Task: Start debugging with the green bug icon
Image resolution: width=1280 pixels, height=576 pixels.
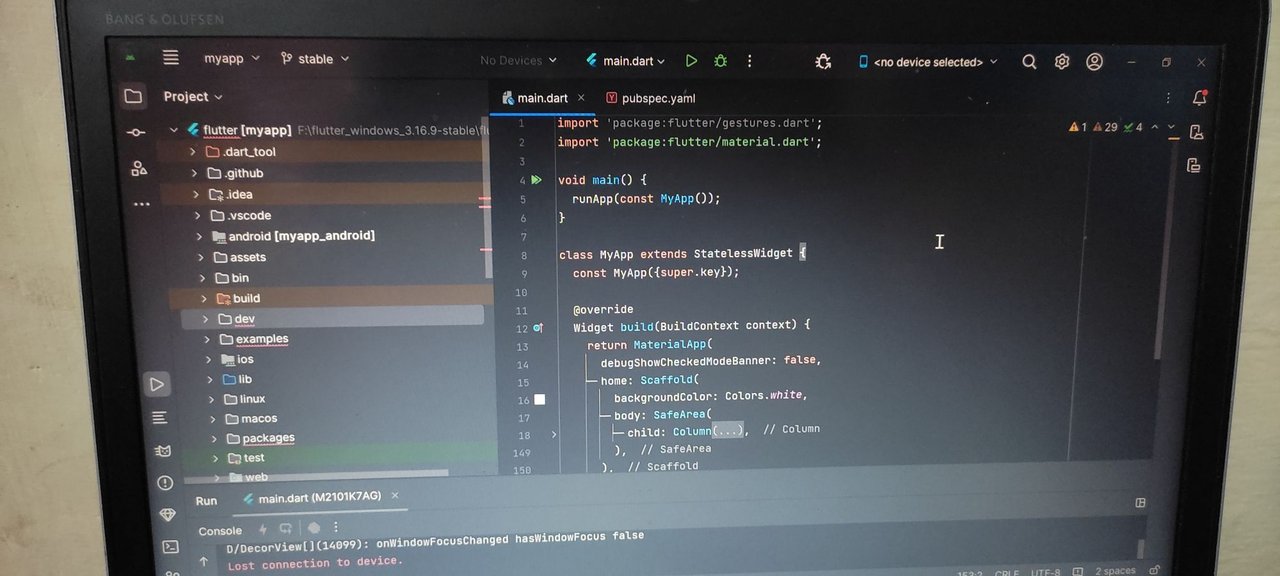Action: click(x=720, y=61)
